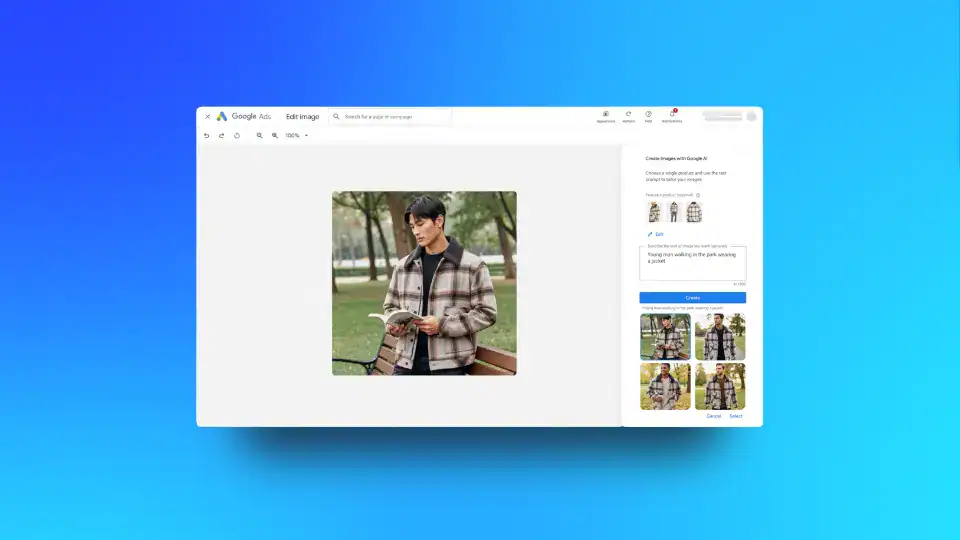
Task: Select the first product thumbnail of jacket model
Action: (654, 212)
